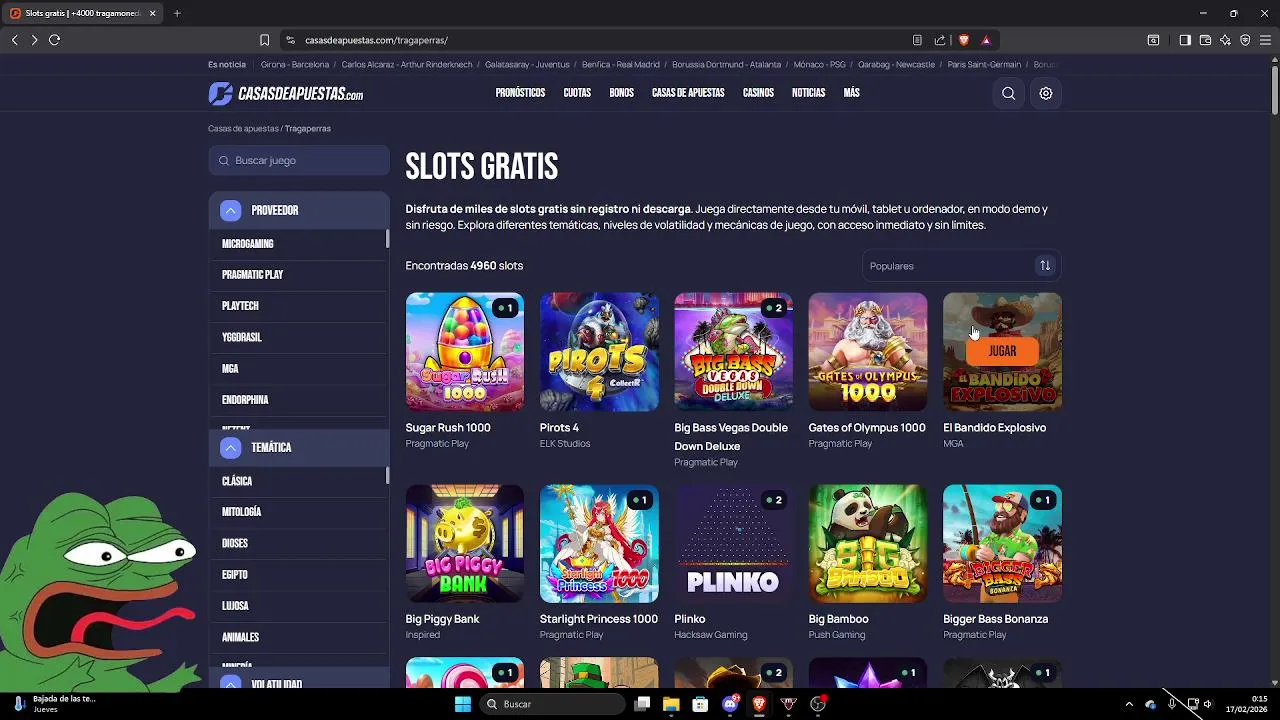
Task: Go back using the browser back arrow
Action: click(15, 40)
